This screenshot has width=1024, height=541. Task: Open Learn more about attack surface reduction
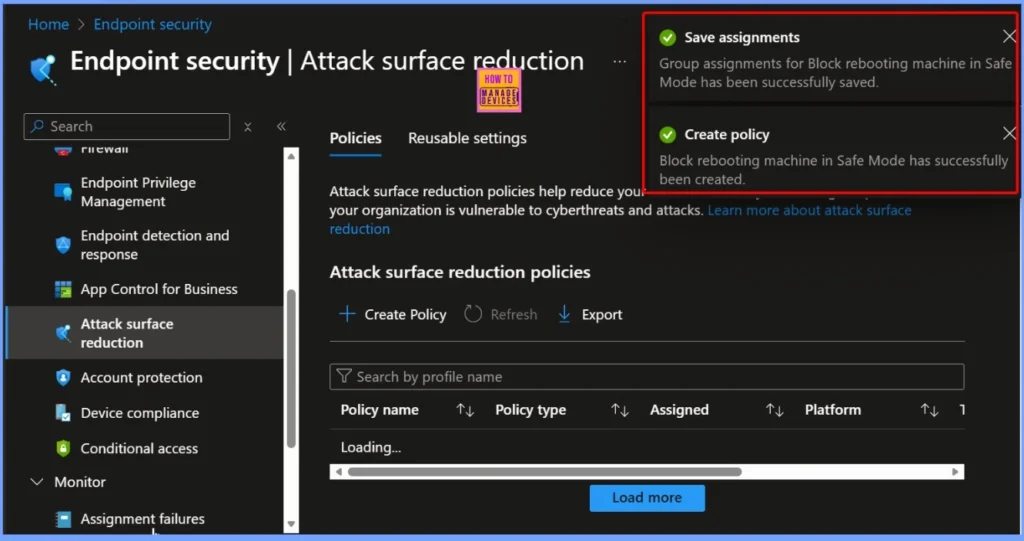[809, 210]
